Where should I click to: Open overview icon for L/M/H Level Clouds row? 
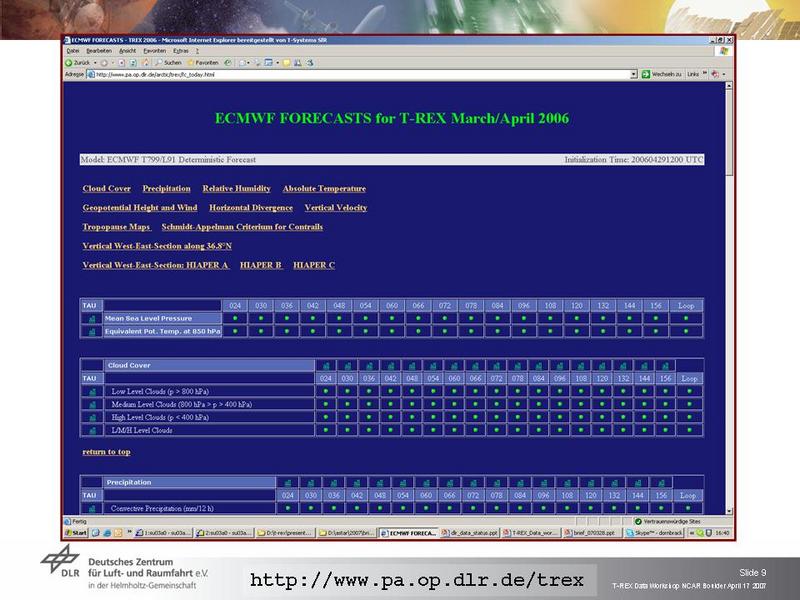pyautogui.click(x=92, y=431)
